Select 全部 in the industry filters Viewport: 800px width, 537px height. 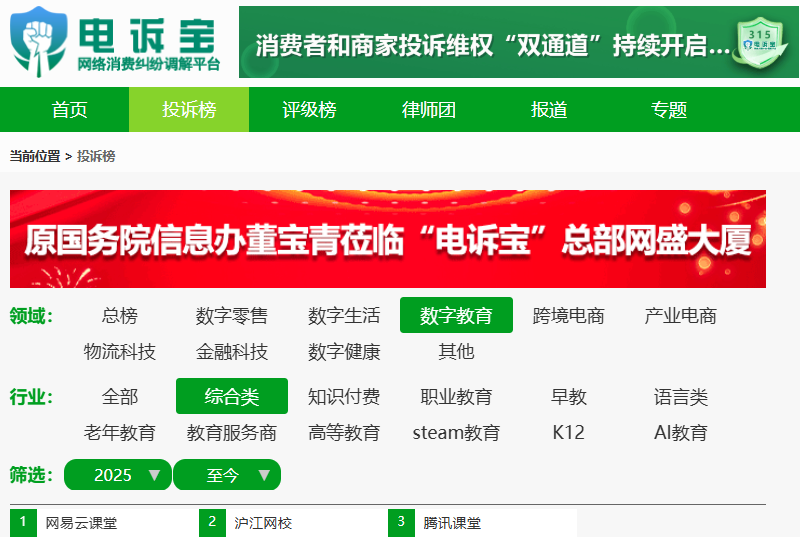(x=120, y=396)
